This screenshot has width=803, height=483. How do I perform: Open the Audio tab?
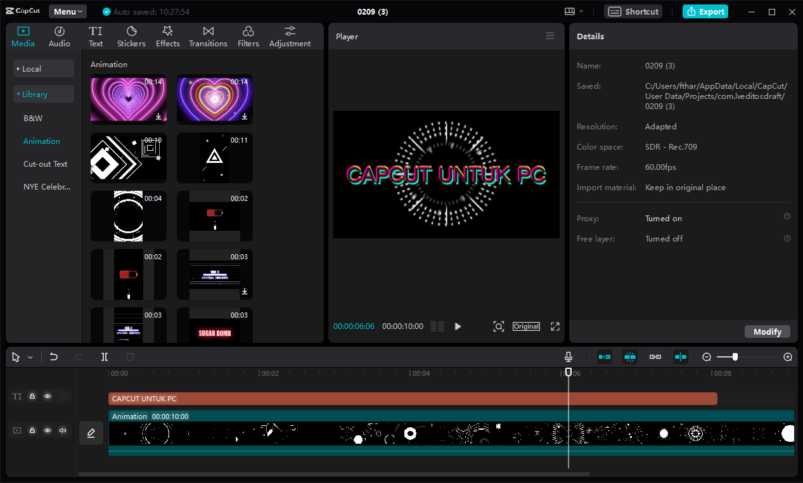point(59,37)
